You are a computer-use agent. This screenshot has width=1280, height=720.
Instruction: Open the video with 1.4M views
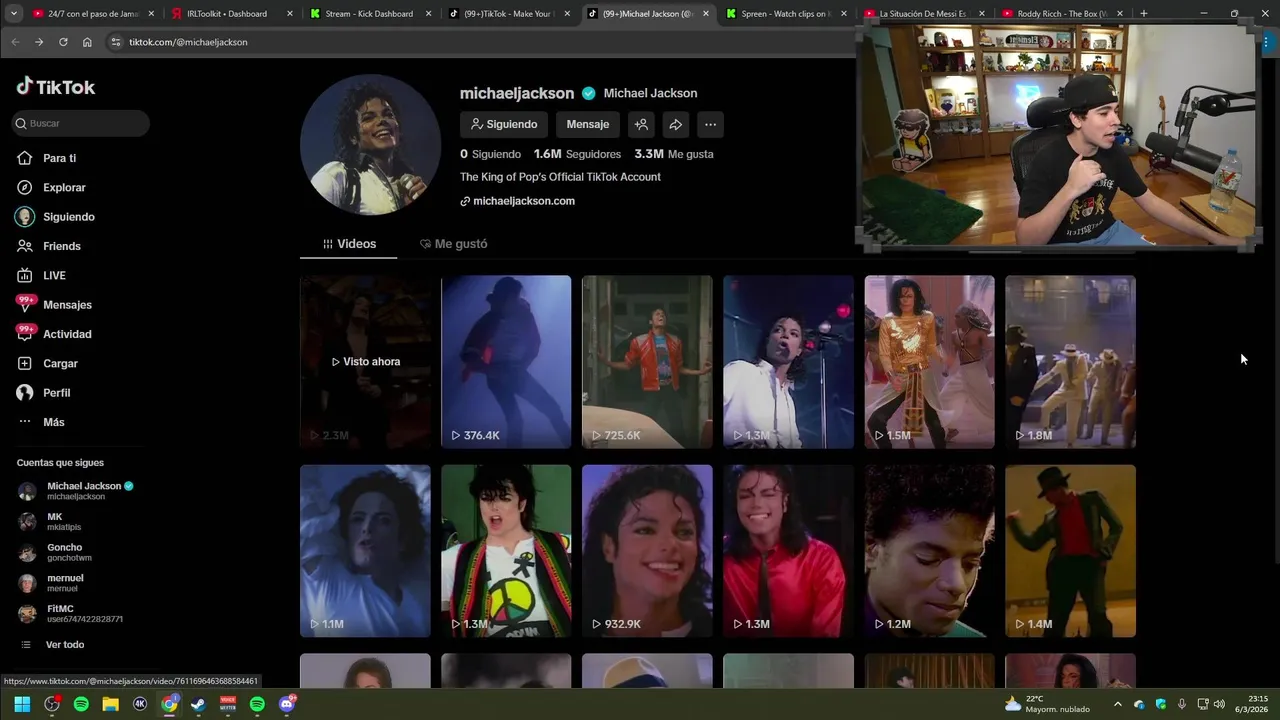coord(1070,551)
